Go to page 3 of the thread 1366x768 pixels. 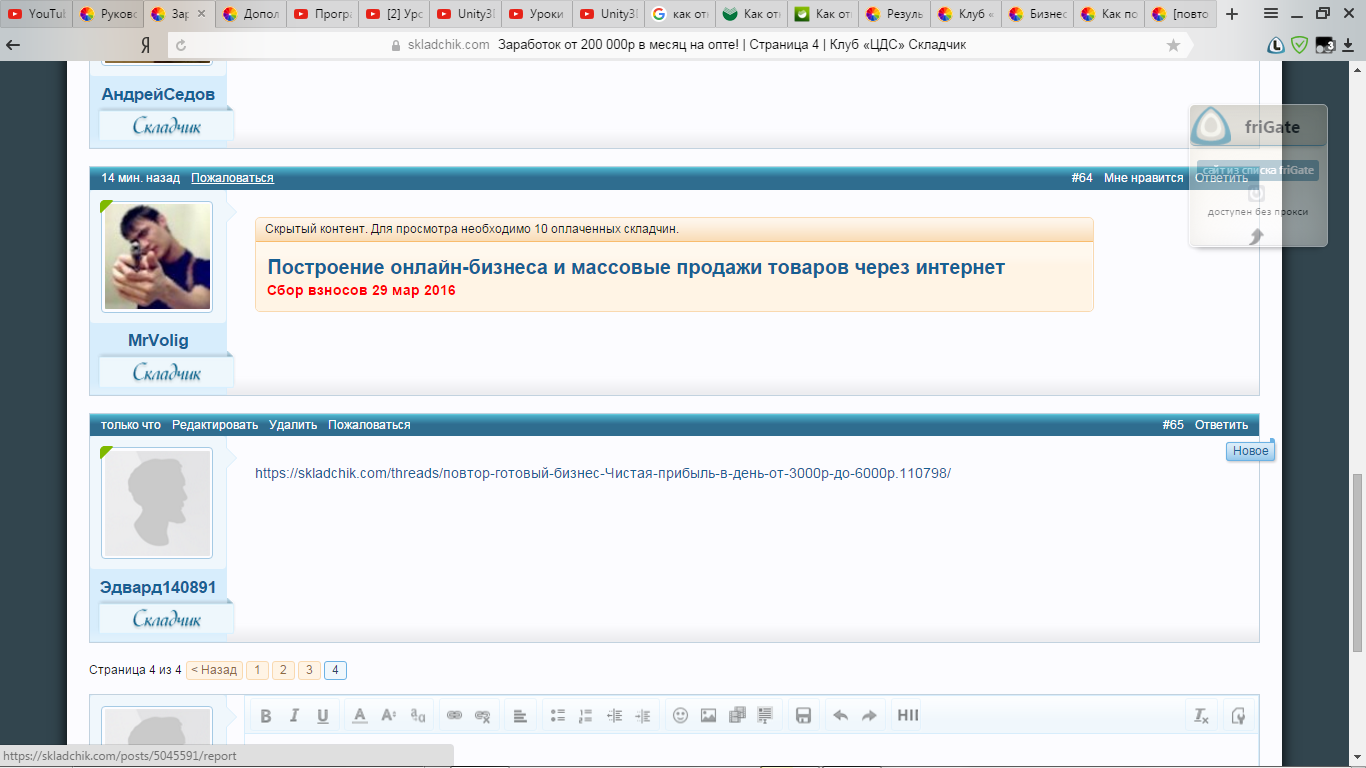click(x=309, y=670)
